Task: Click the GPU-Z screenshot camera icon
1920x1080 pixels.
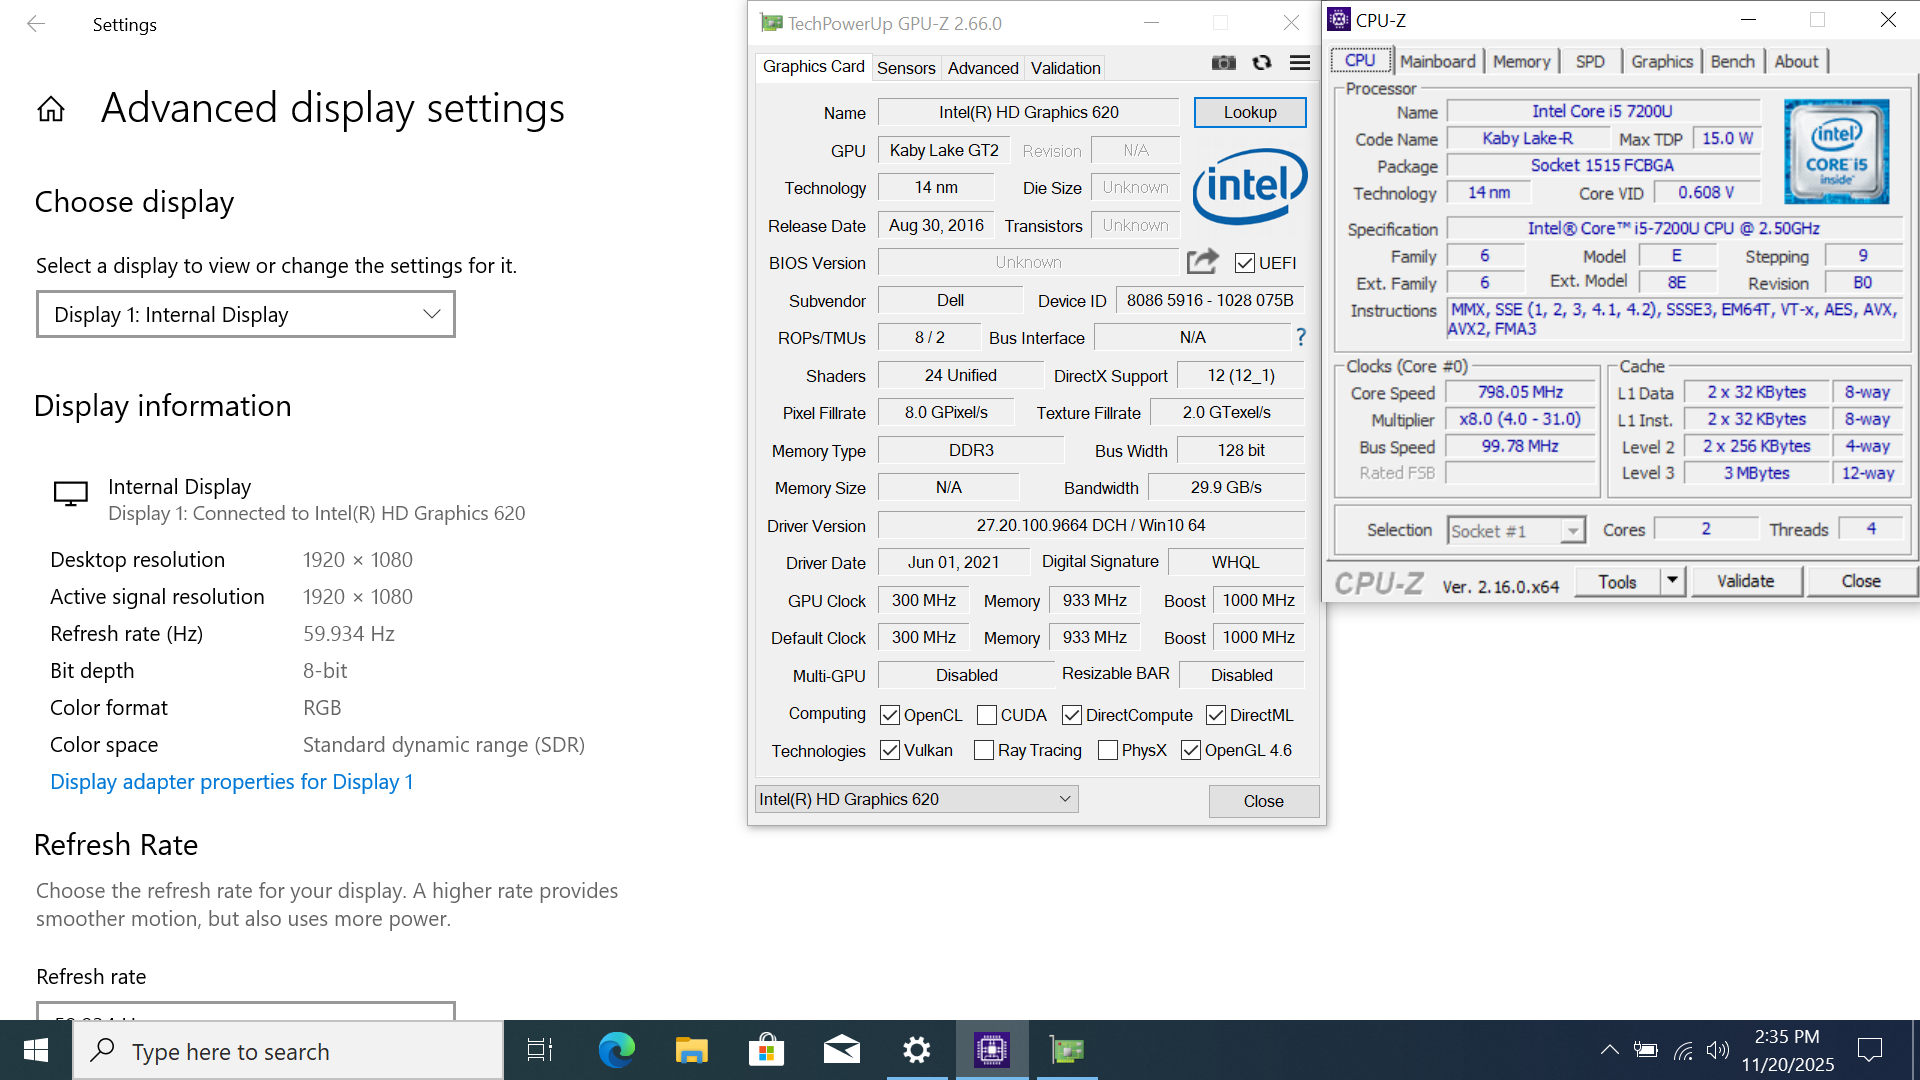Action: coord(1223,63)
